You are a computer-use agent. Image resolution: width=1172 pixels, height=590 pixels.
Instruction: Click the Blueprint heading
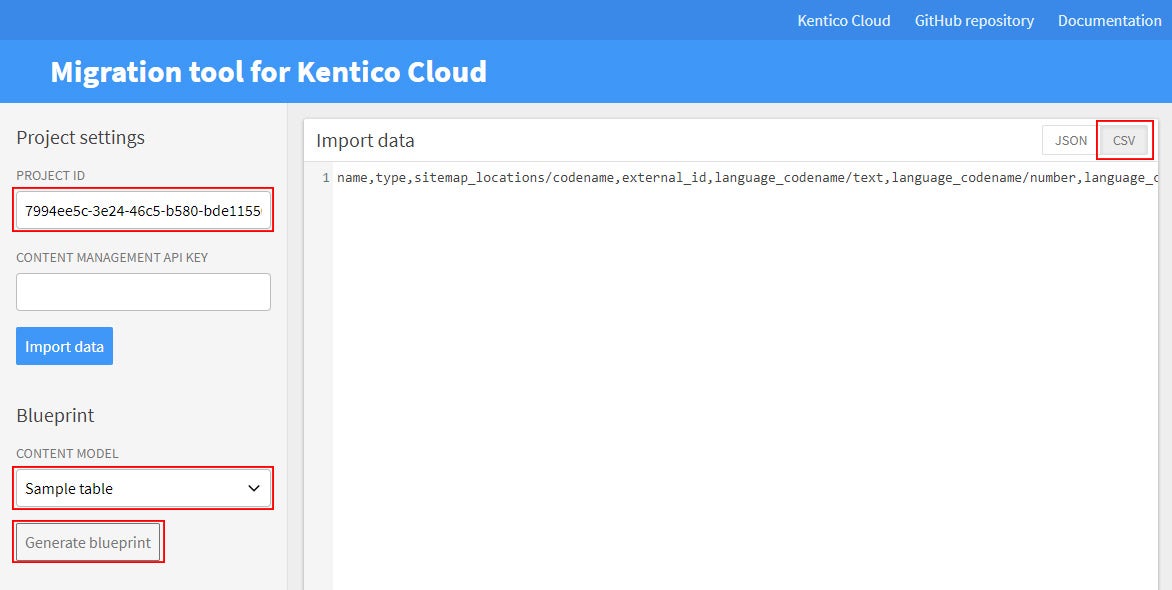pyautogui.click(x=55, y=415)
